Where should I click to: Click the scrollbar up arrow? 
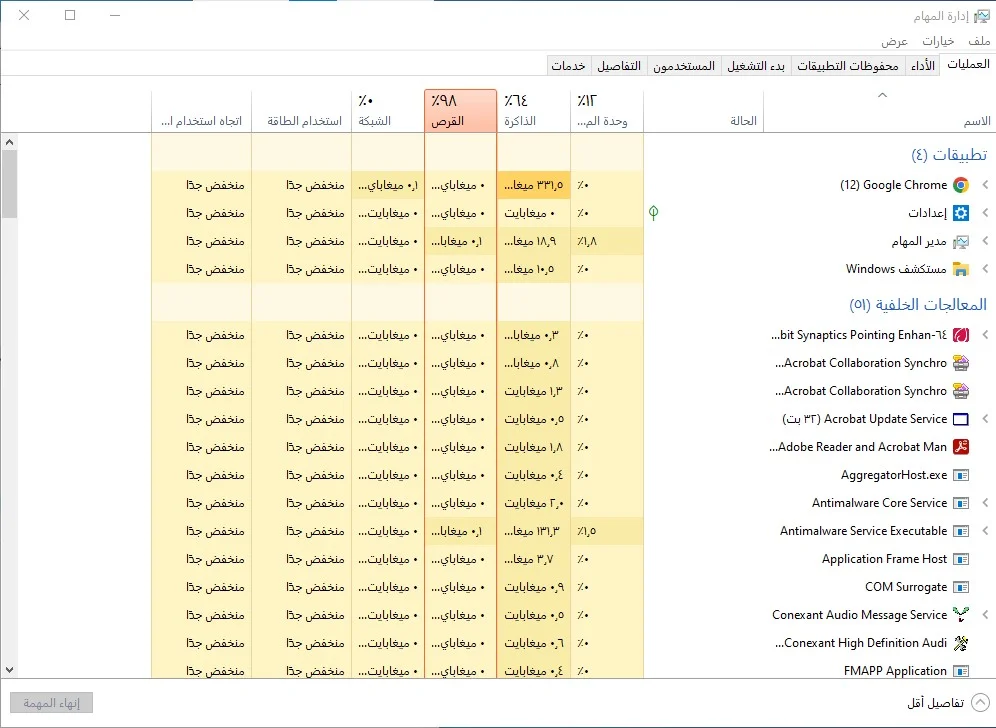(x=9, y=142)
